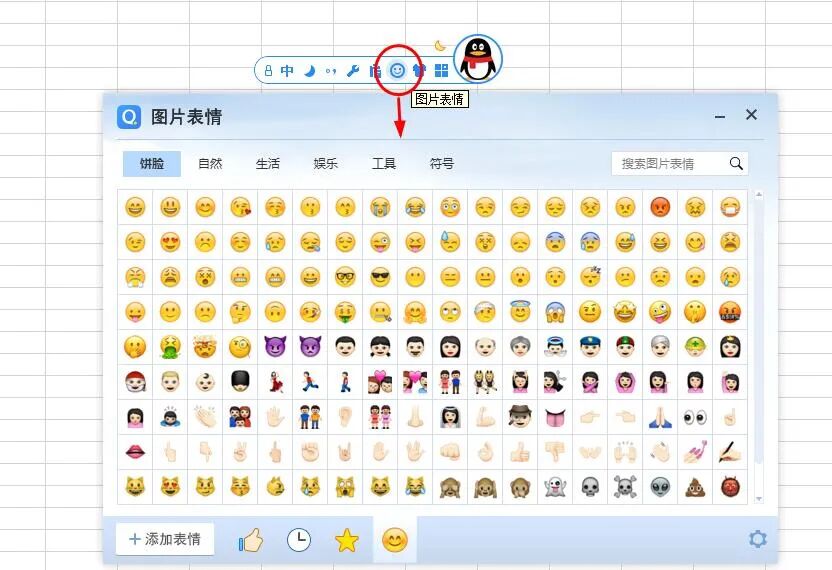This screenshot has width=832, height=570.
Task: Open the gear settings in emoji panel
Action: tap(758, 539)
